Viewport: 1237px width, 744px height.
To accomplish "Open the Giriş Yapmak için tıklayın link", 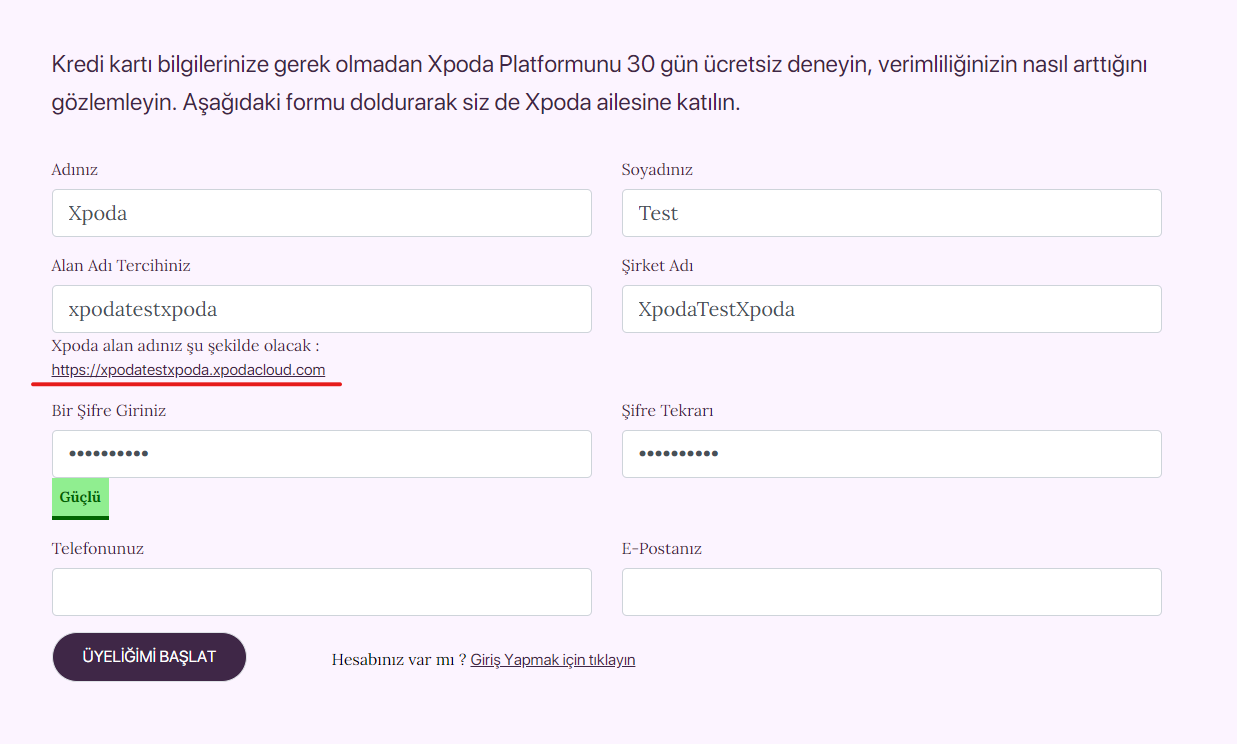I will 553,660.
